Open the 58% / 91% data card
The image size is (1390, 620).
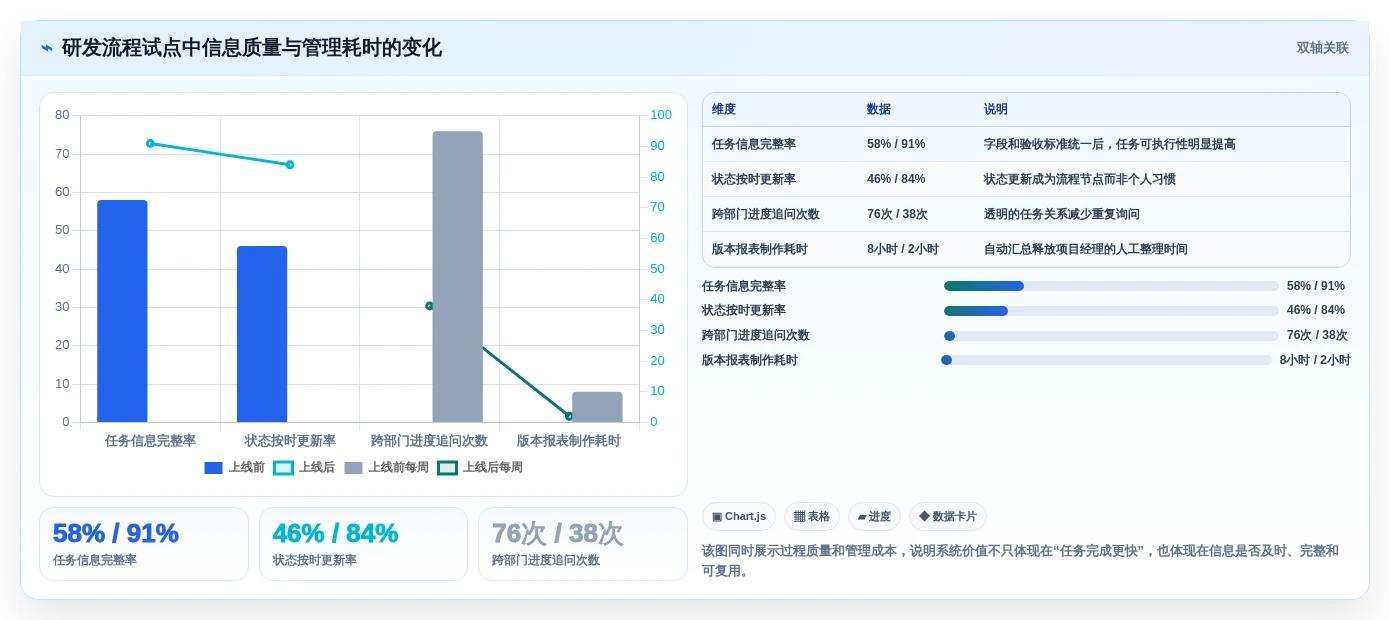tap(144, 544)
